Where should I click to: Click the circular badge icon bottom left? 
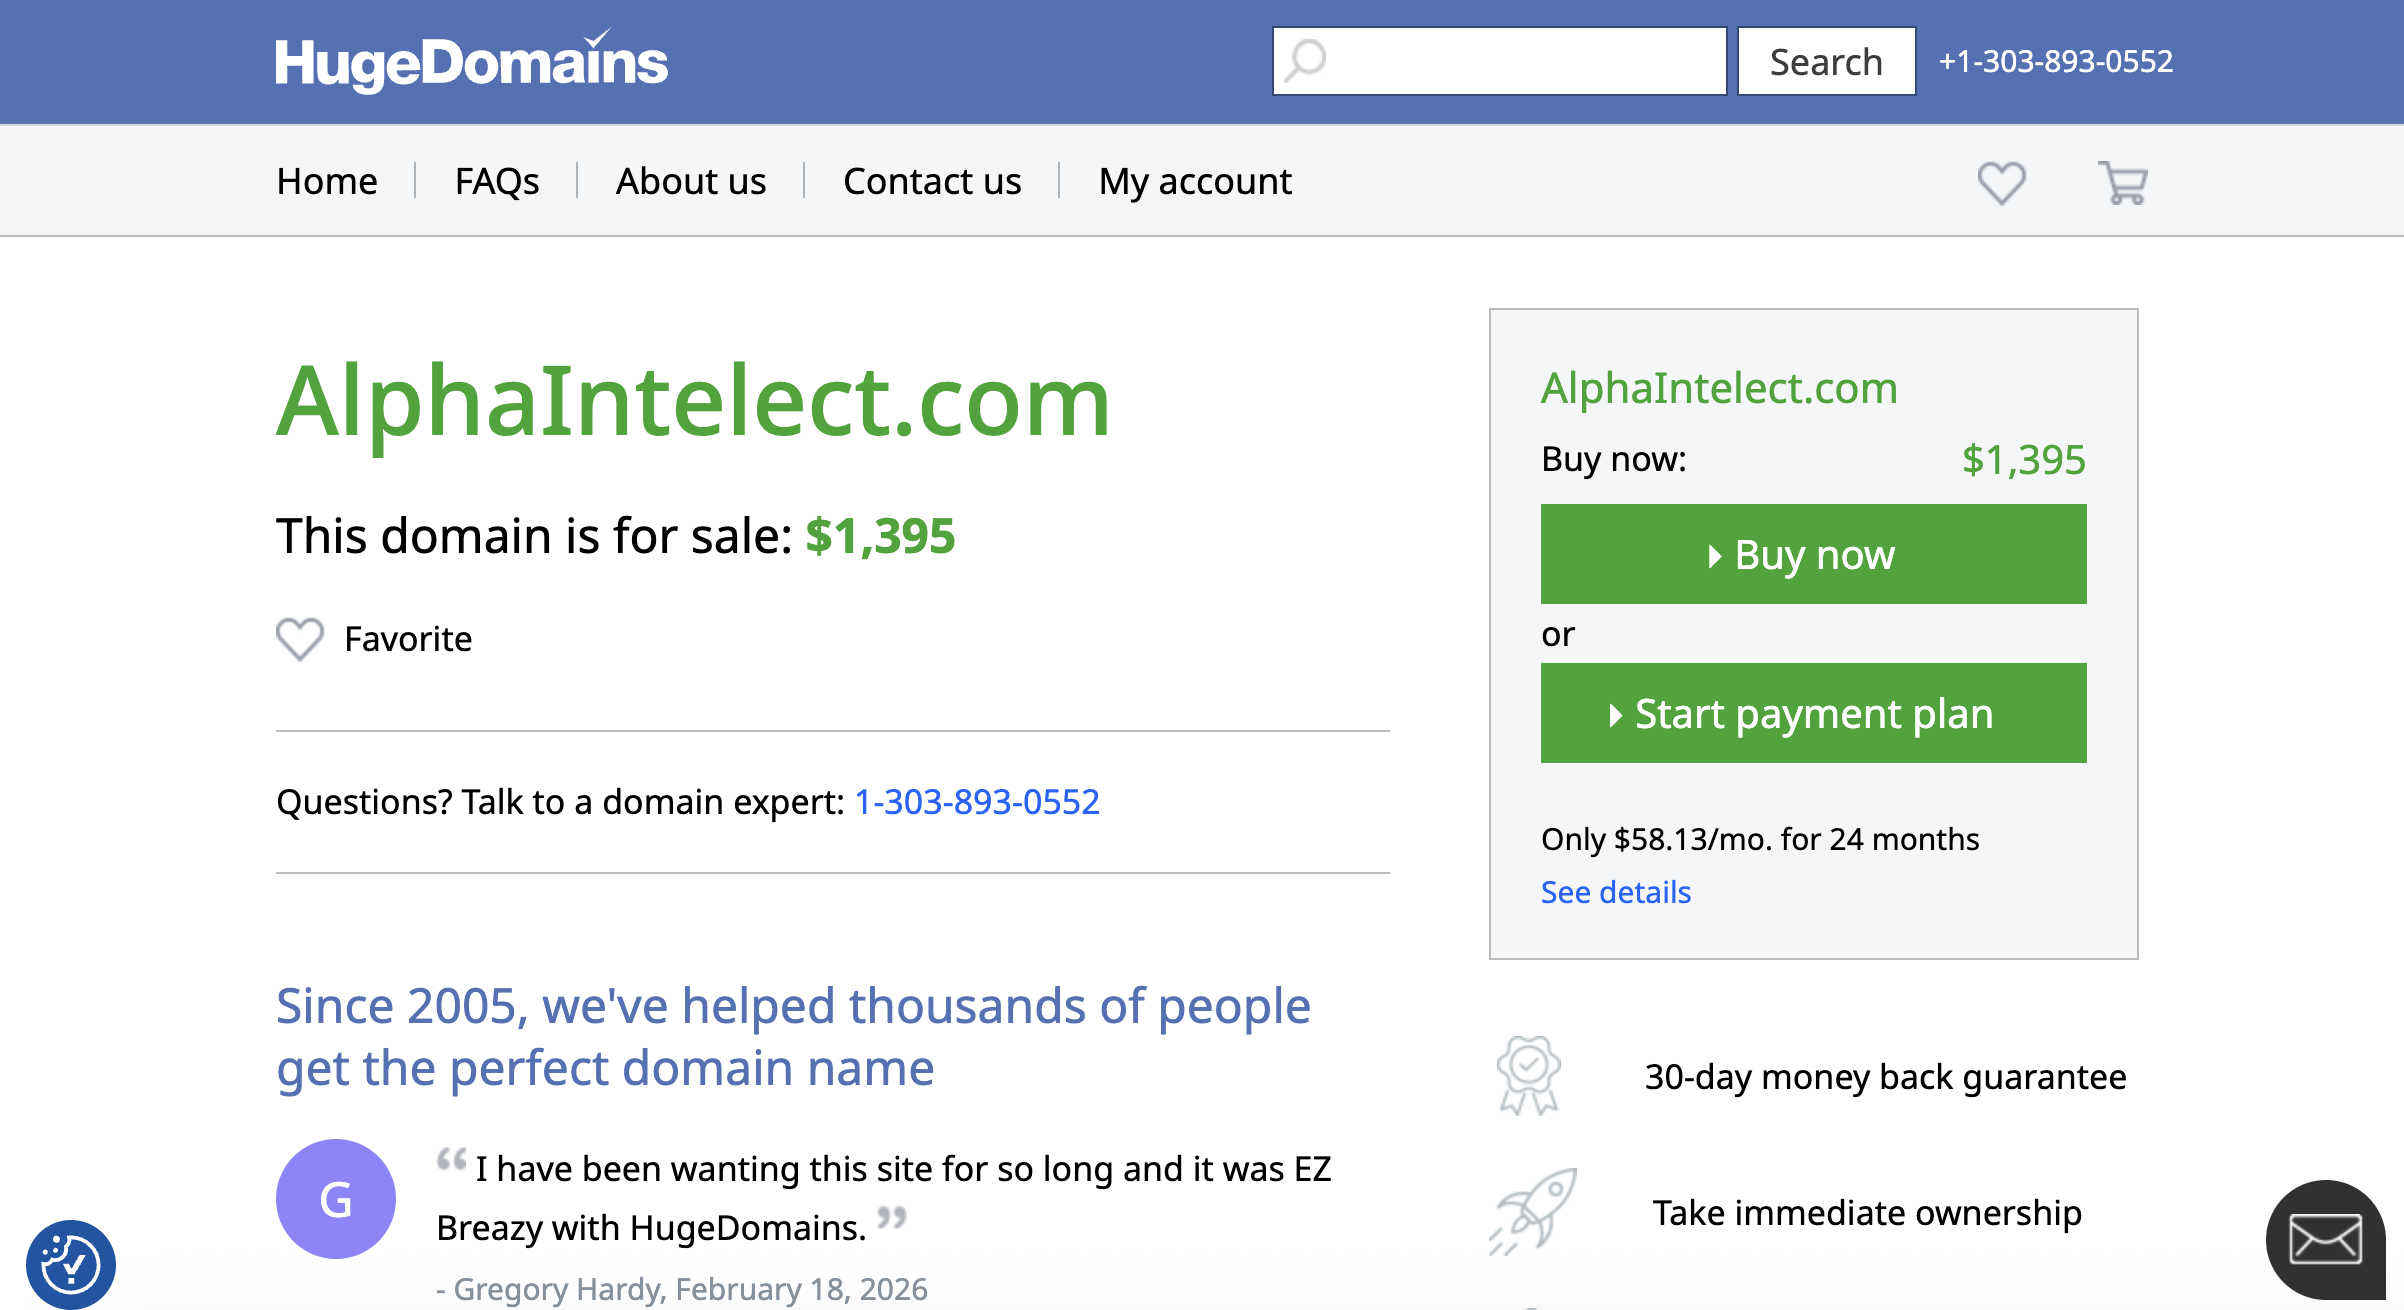point(72,1262)
